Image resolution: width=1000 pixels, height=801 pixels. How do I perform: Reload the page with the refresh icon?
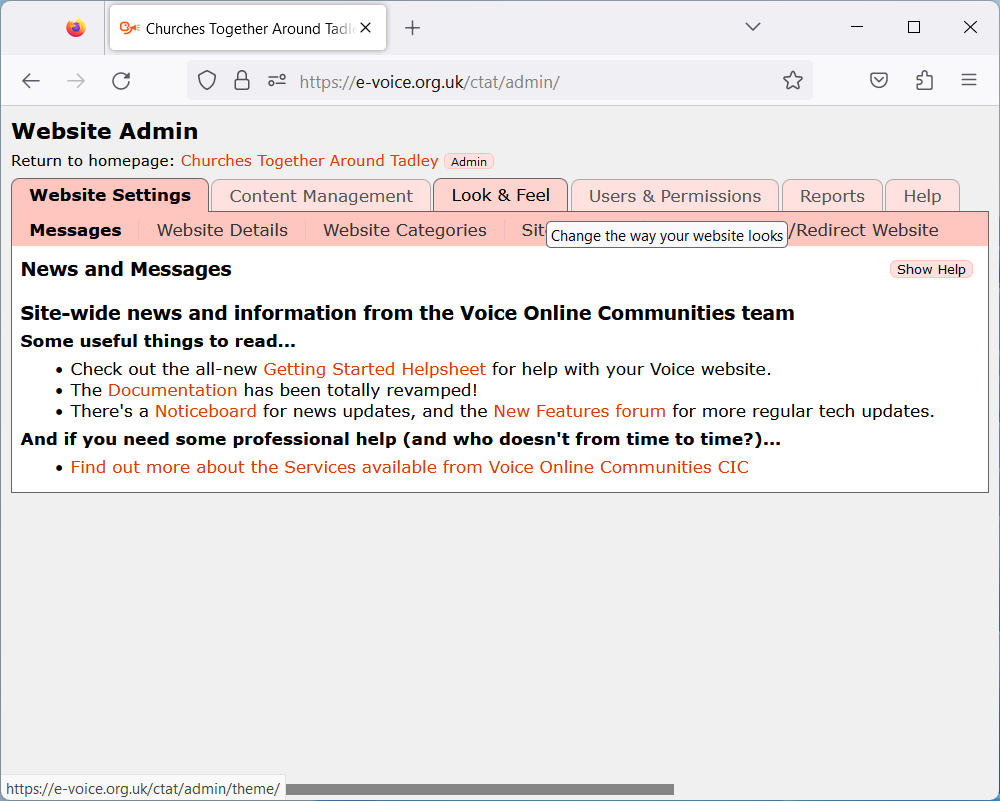(121, 81)
